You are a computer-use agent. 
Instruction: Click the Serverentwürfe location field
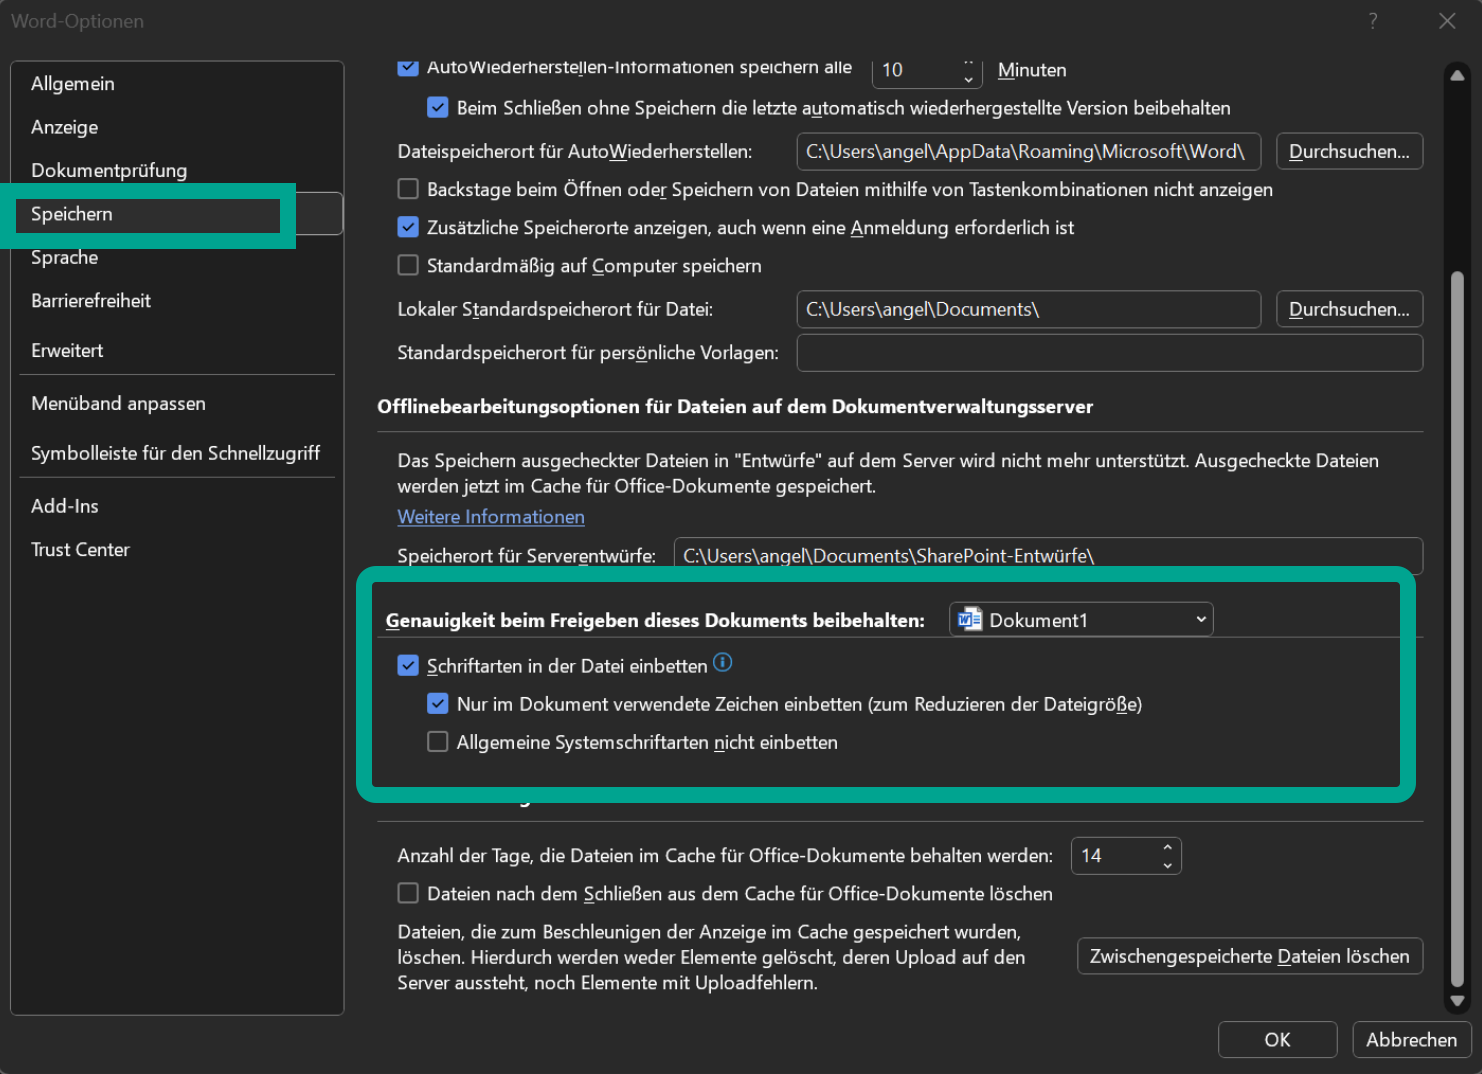pos(1048,555)
